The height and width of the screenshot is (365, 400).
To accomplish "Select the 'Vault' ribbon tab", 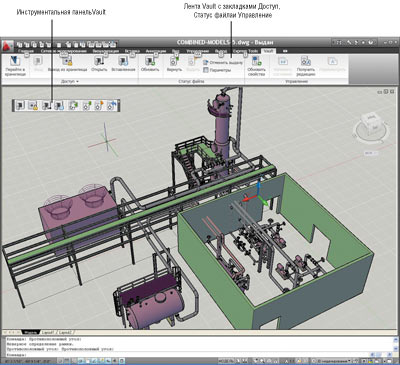I will (268, 51).
